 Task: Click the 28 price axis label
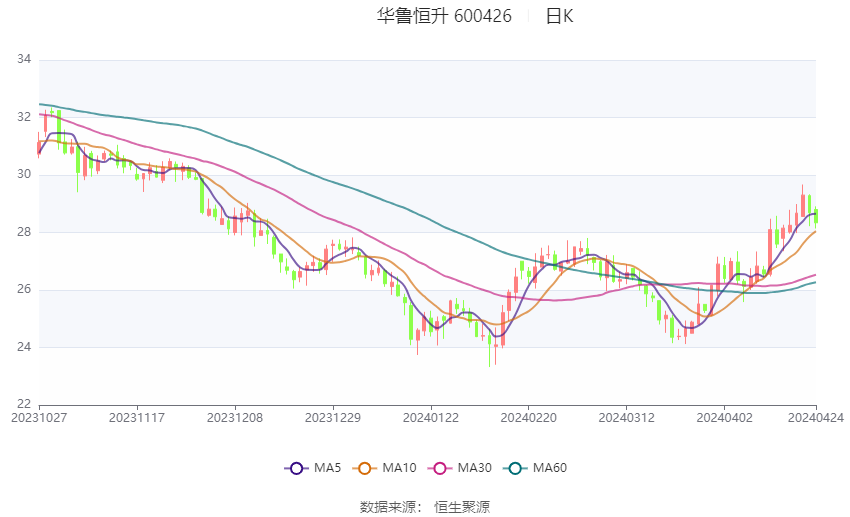[24, 232]
